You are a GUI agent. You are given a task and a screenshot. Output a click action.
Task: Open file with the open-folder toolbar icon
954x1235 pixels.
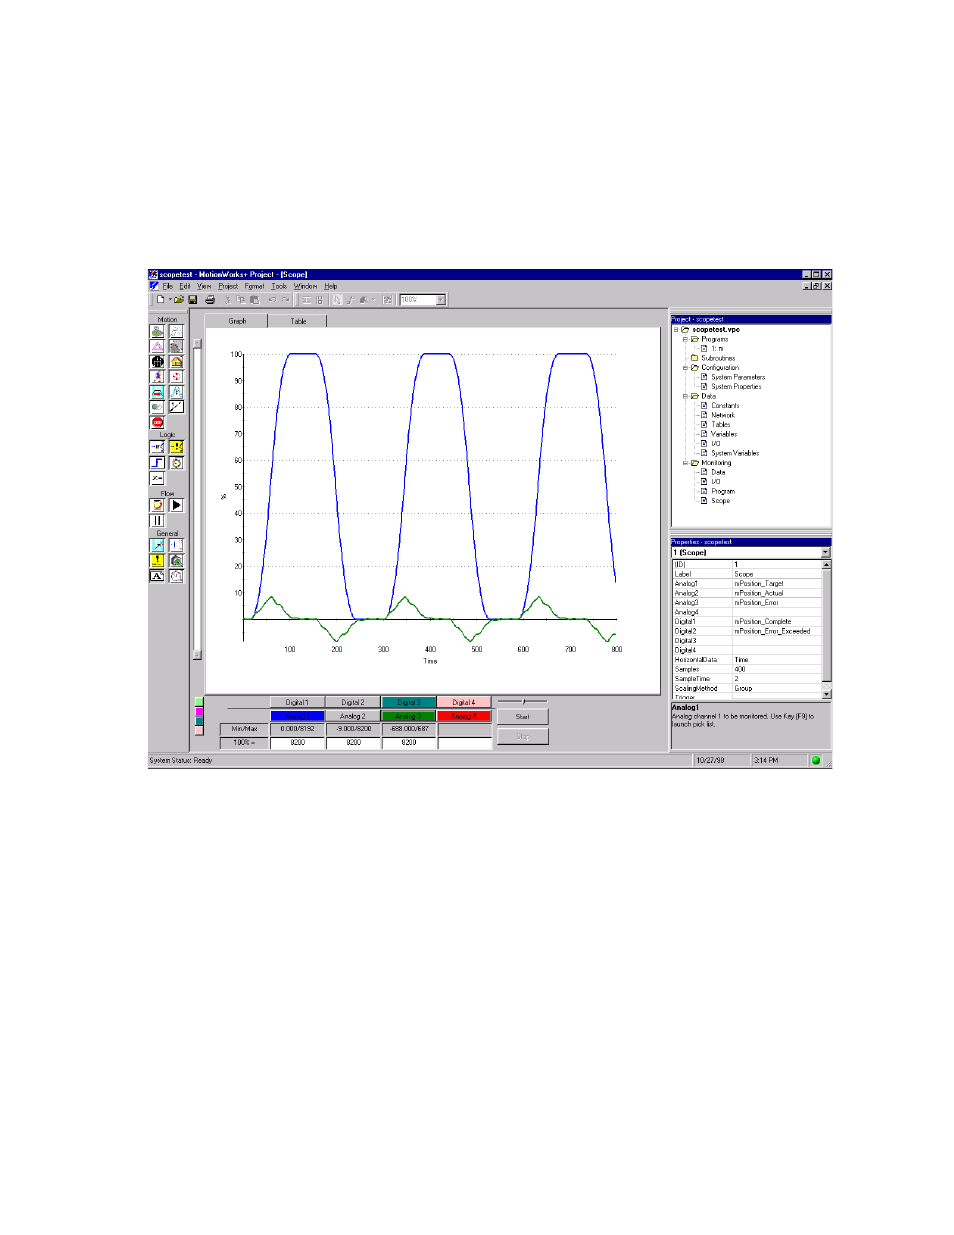(179, 300)
